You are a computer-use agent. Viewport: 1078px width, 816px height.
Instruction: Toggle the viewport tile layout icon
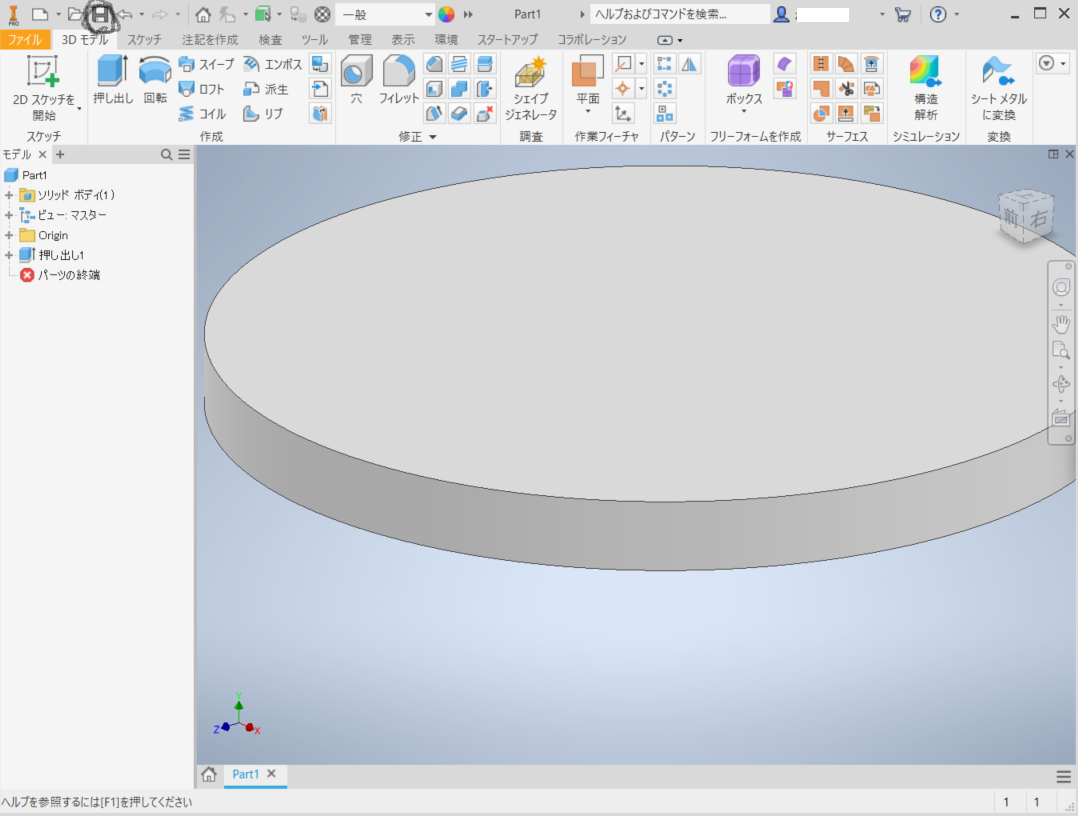coord(1053,154)
